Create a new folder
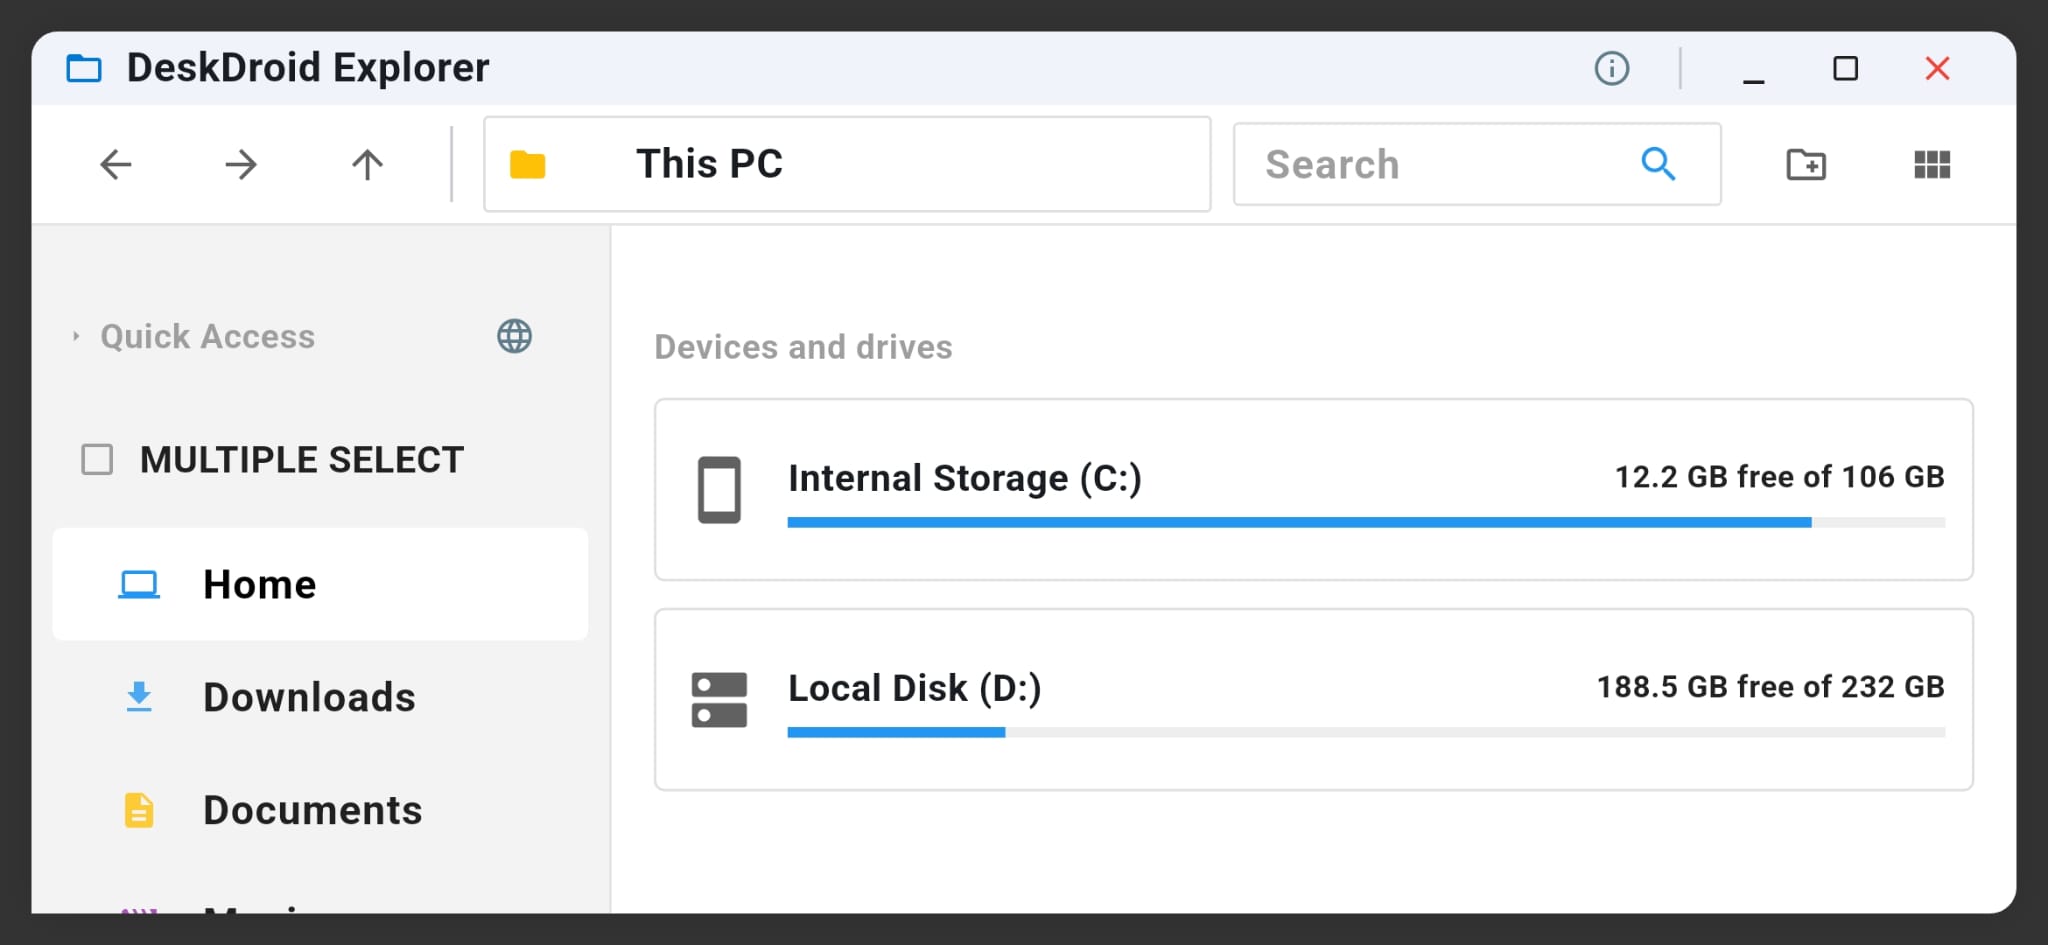2048x945 pixels. pos(1806,164)
